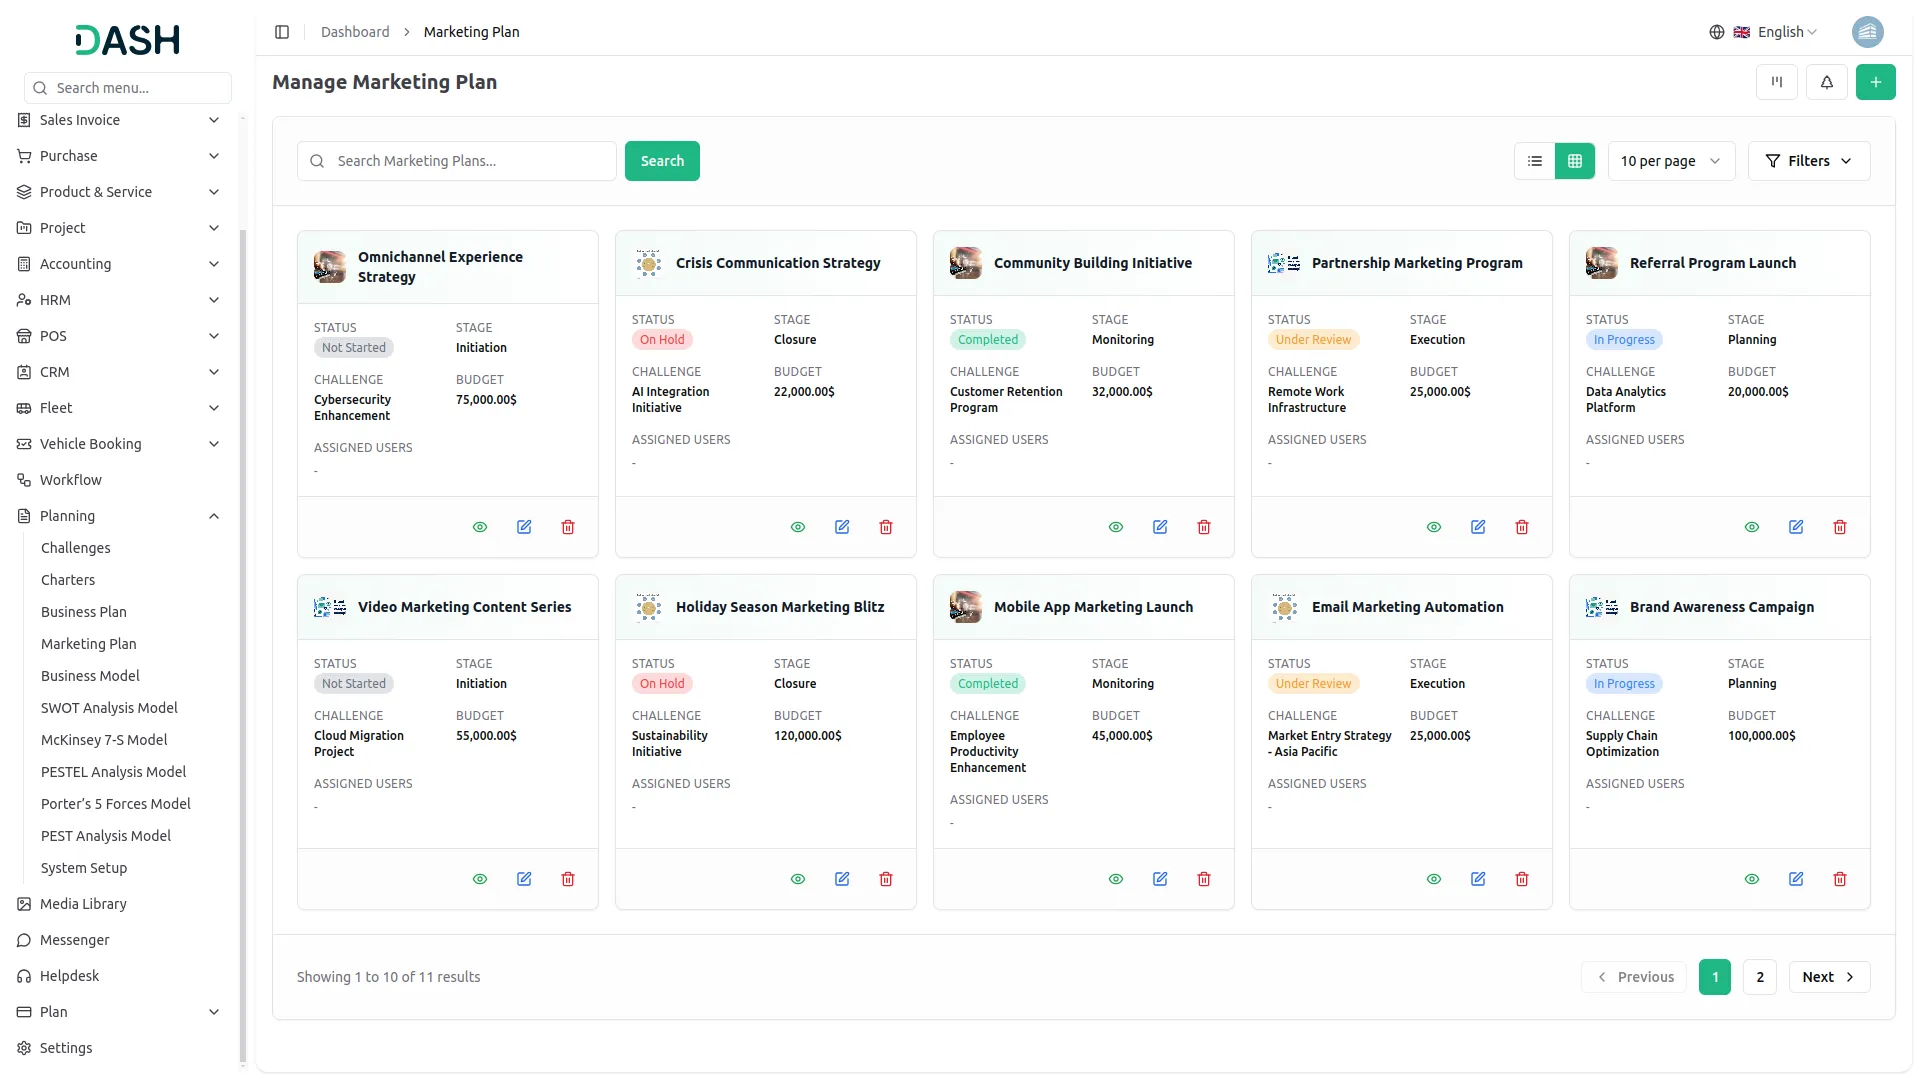Screen dimensions: 1920x1080
Task: View the Crisis Communication Strategy details
Action: [x=798, y=527]
